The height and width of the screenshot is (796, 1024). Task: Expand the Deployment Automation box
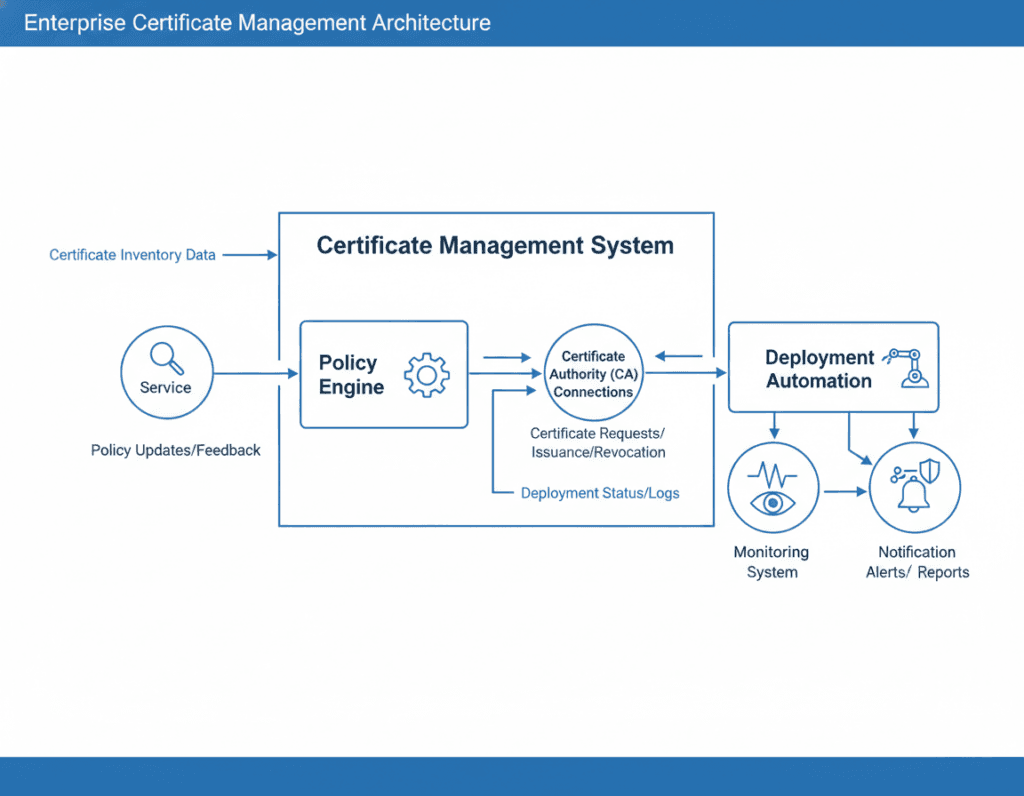pyautogui.click(x=833, y=367)
